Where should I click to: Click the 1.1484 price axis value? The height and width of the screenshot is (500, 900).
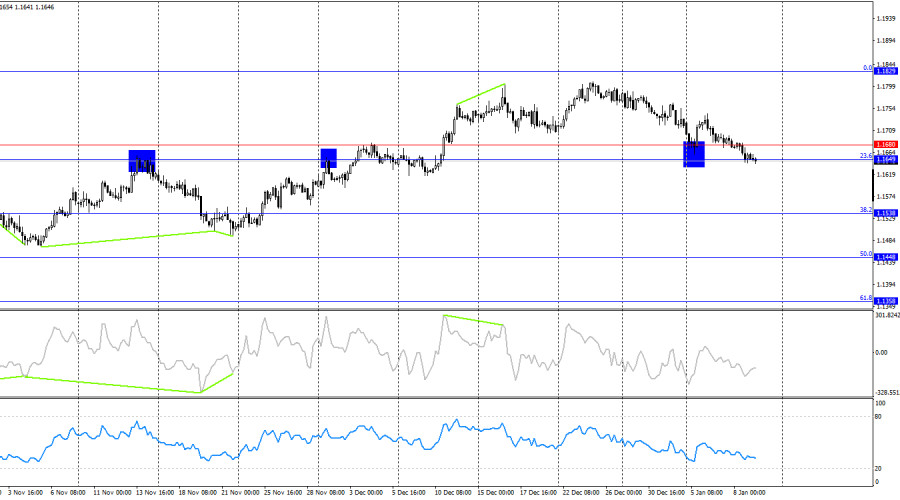point(886,241)
